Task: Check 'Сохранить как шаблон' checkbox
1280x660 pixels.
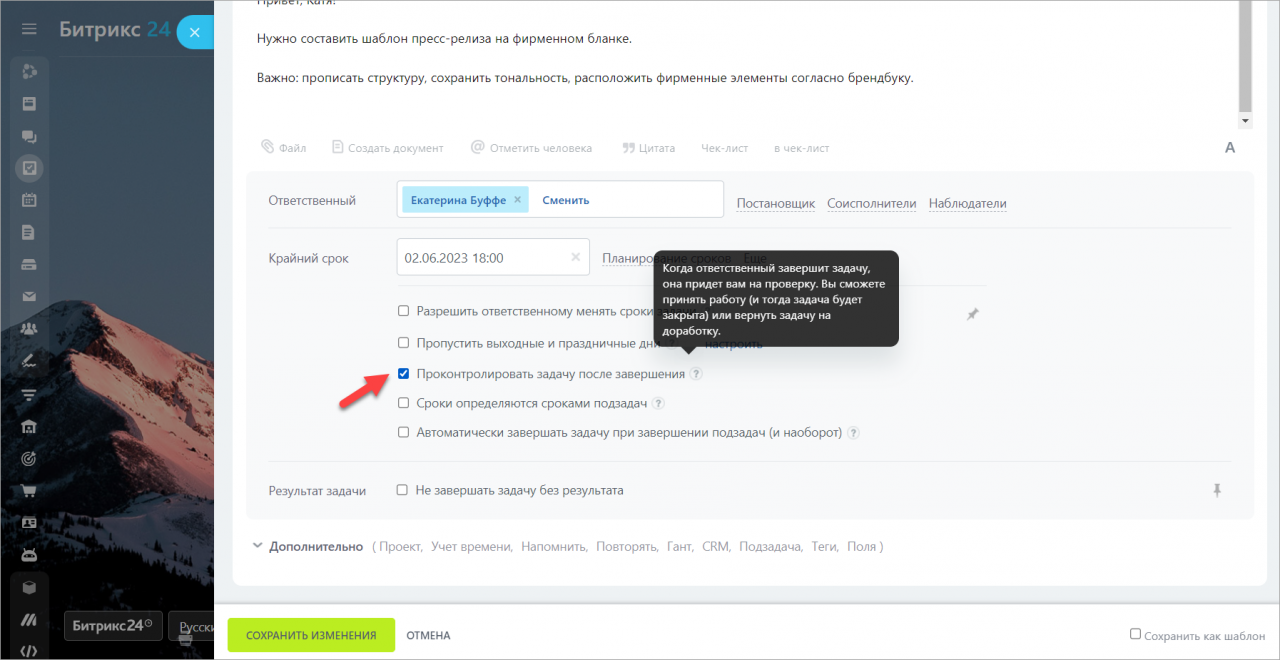Action: [1135, 634]
